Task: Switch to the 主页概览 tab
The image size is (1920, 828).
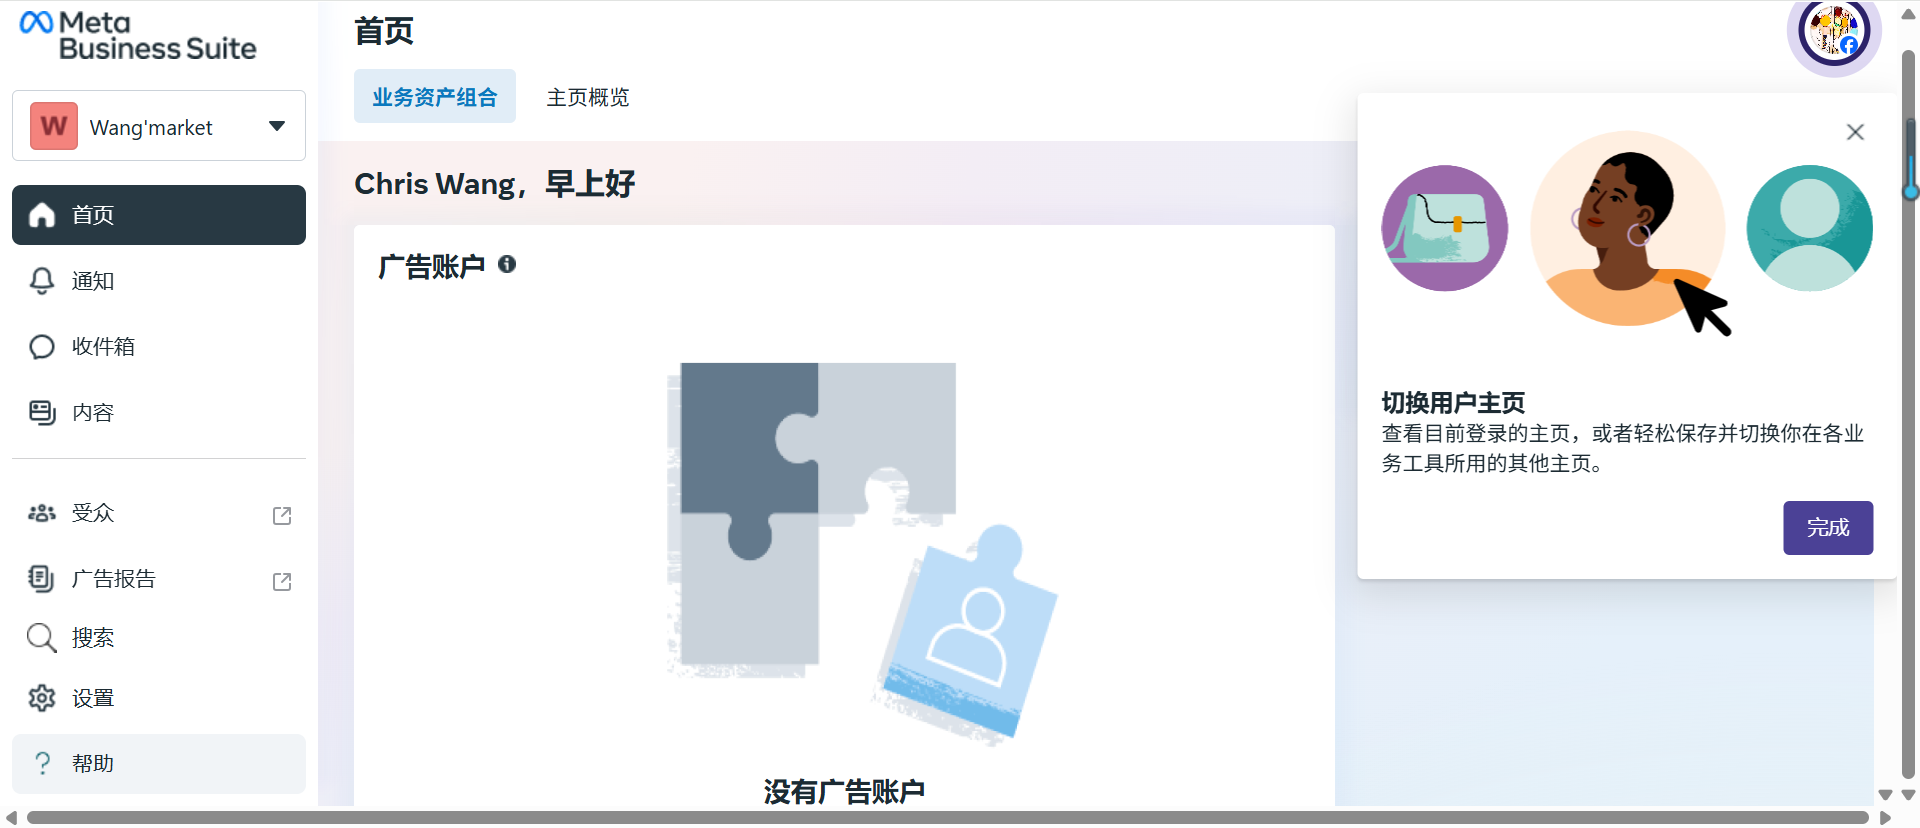Action: [x=588, y=97]
